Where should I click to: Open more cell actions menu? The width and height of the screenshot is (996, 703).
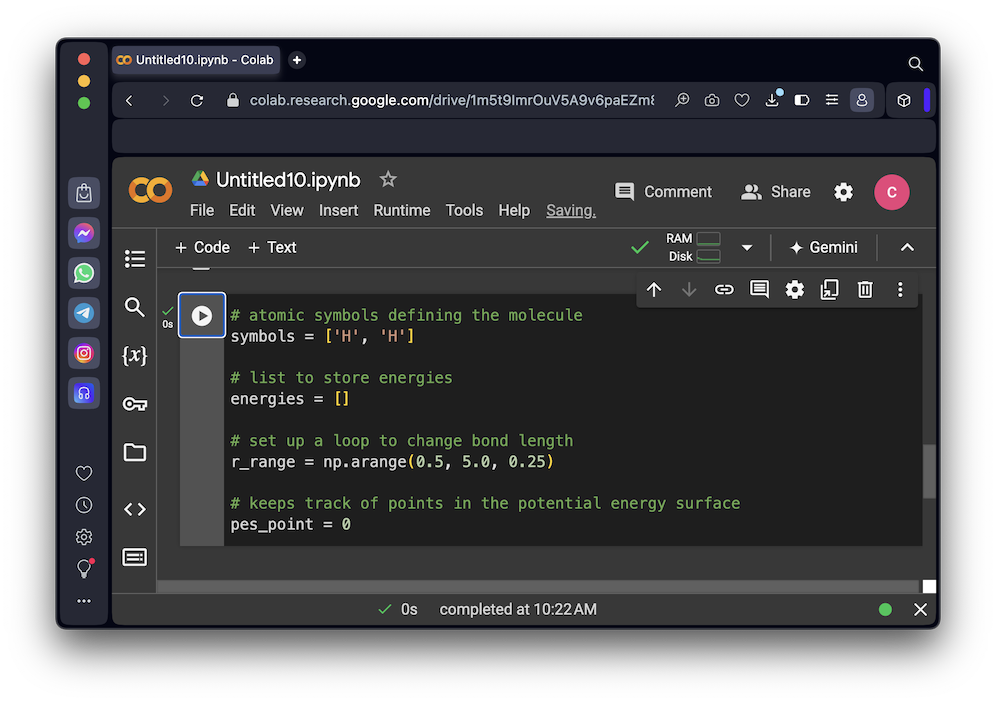click(900, 290)
